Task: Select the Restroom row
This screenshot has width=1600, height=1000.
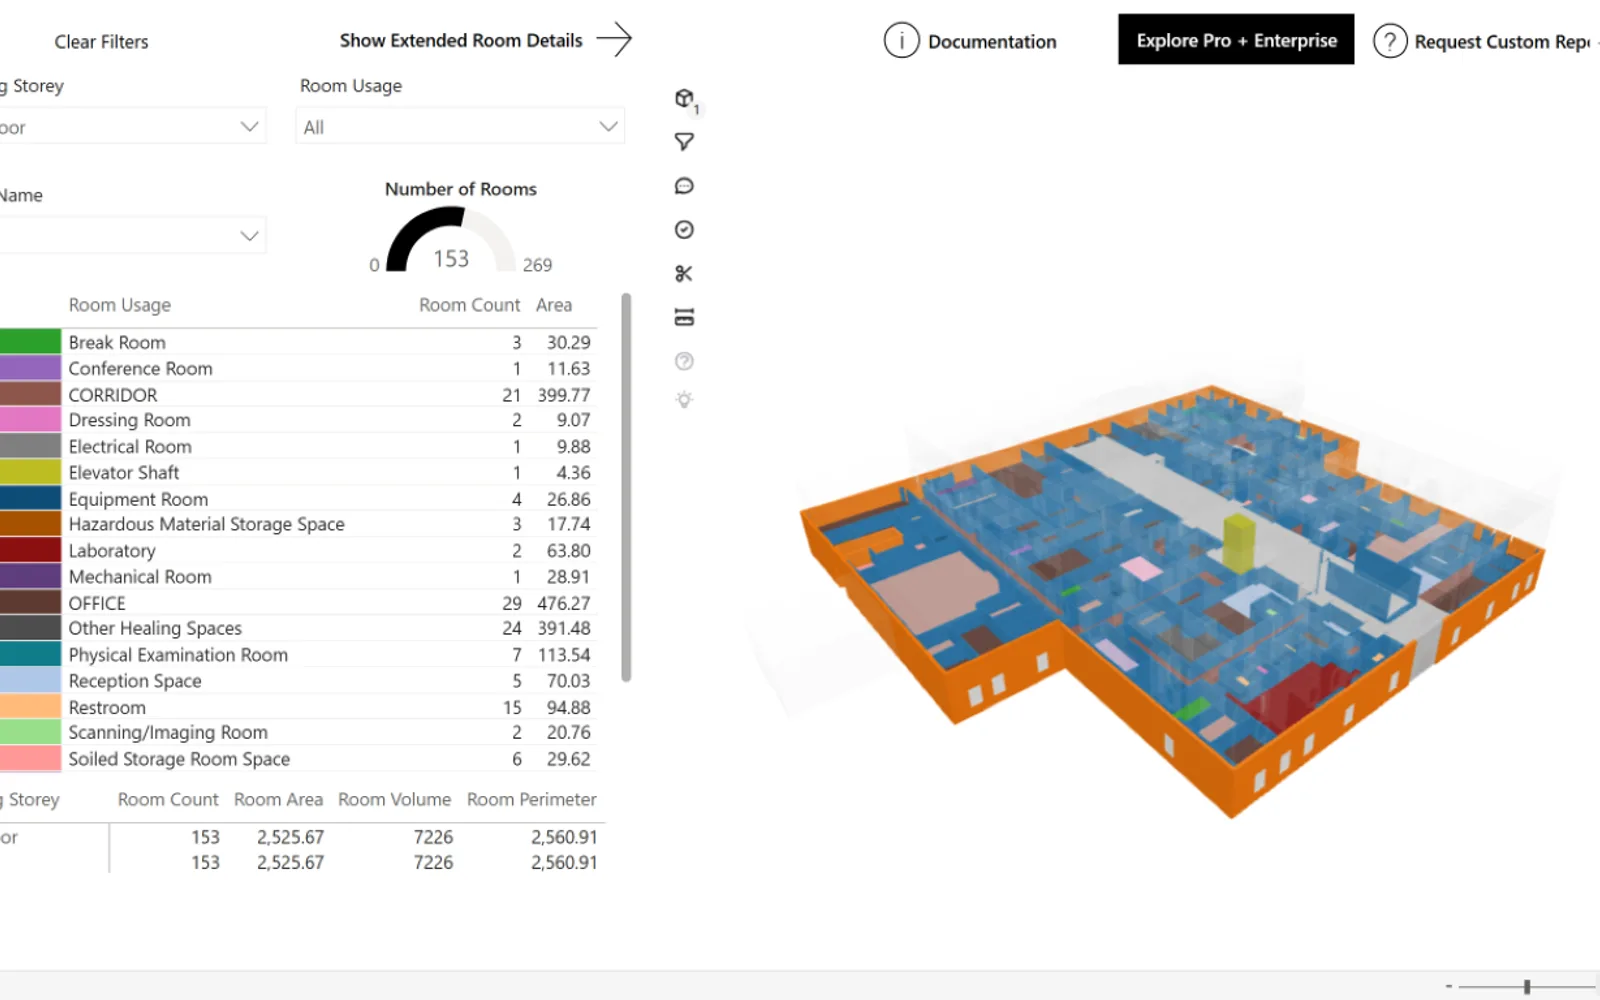Action: pos(298,707)
